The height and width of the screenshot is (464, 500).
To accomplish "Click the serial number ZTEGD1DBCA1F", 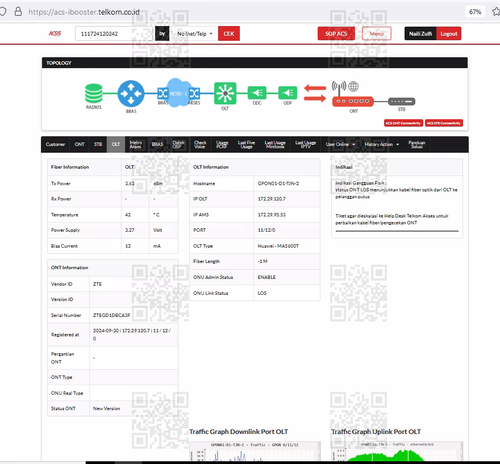I will coord(111,315).
